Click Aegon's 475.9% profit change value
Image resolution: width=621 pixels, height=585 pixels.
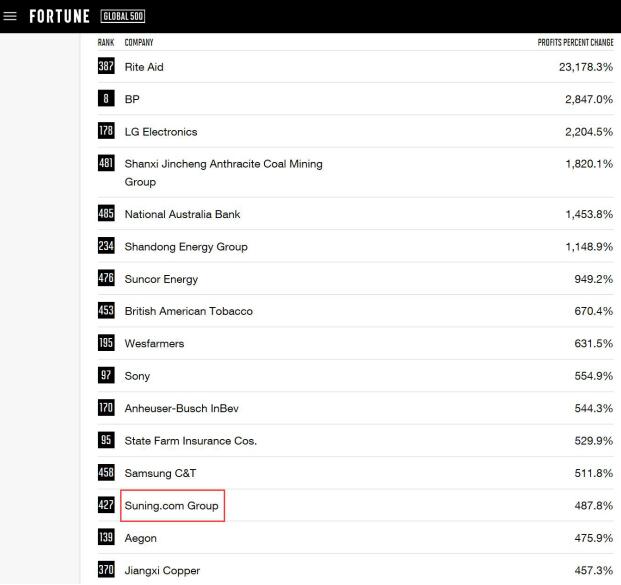pos(594,538)
